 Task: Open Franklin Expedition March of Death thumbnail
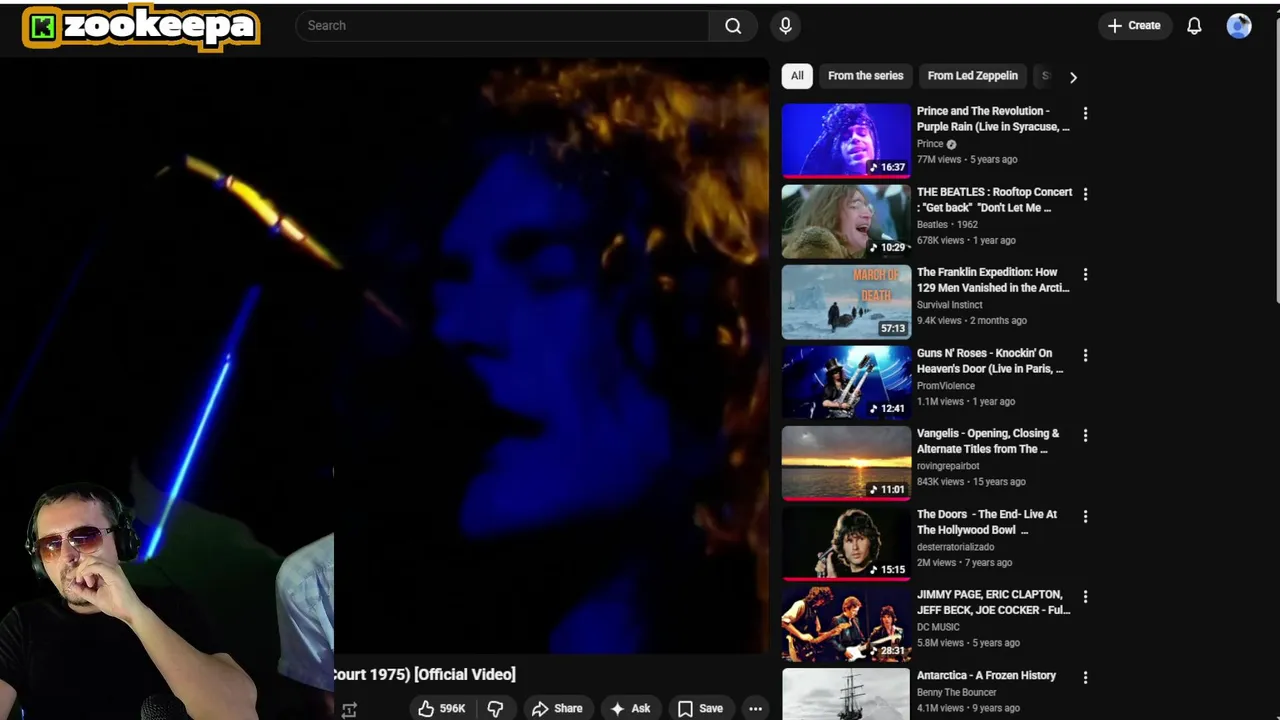click(846, 301)
